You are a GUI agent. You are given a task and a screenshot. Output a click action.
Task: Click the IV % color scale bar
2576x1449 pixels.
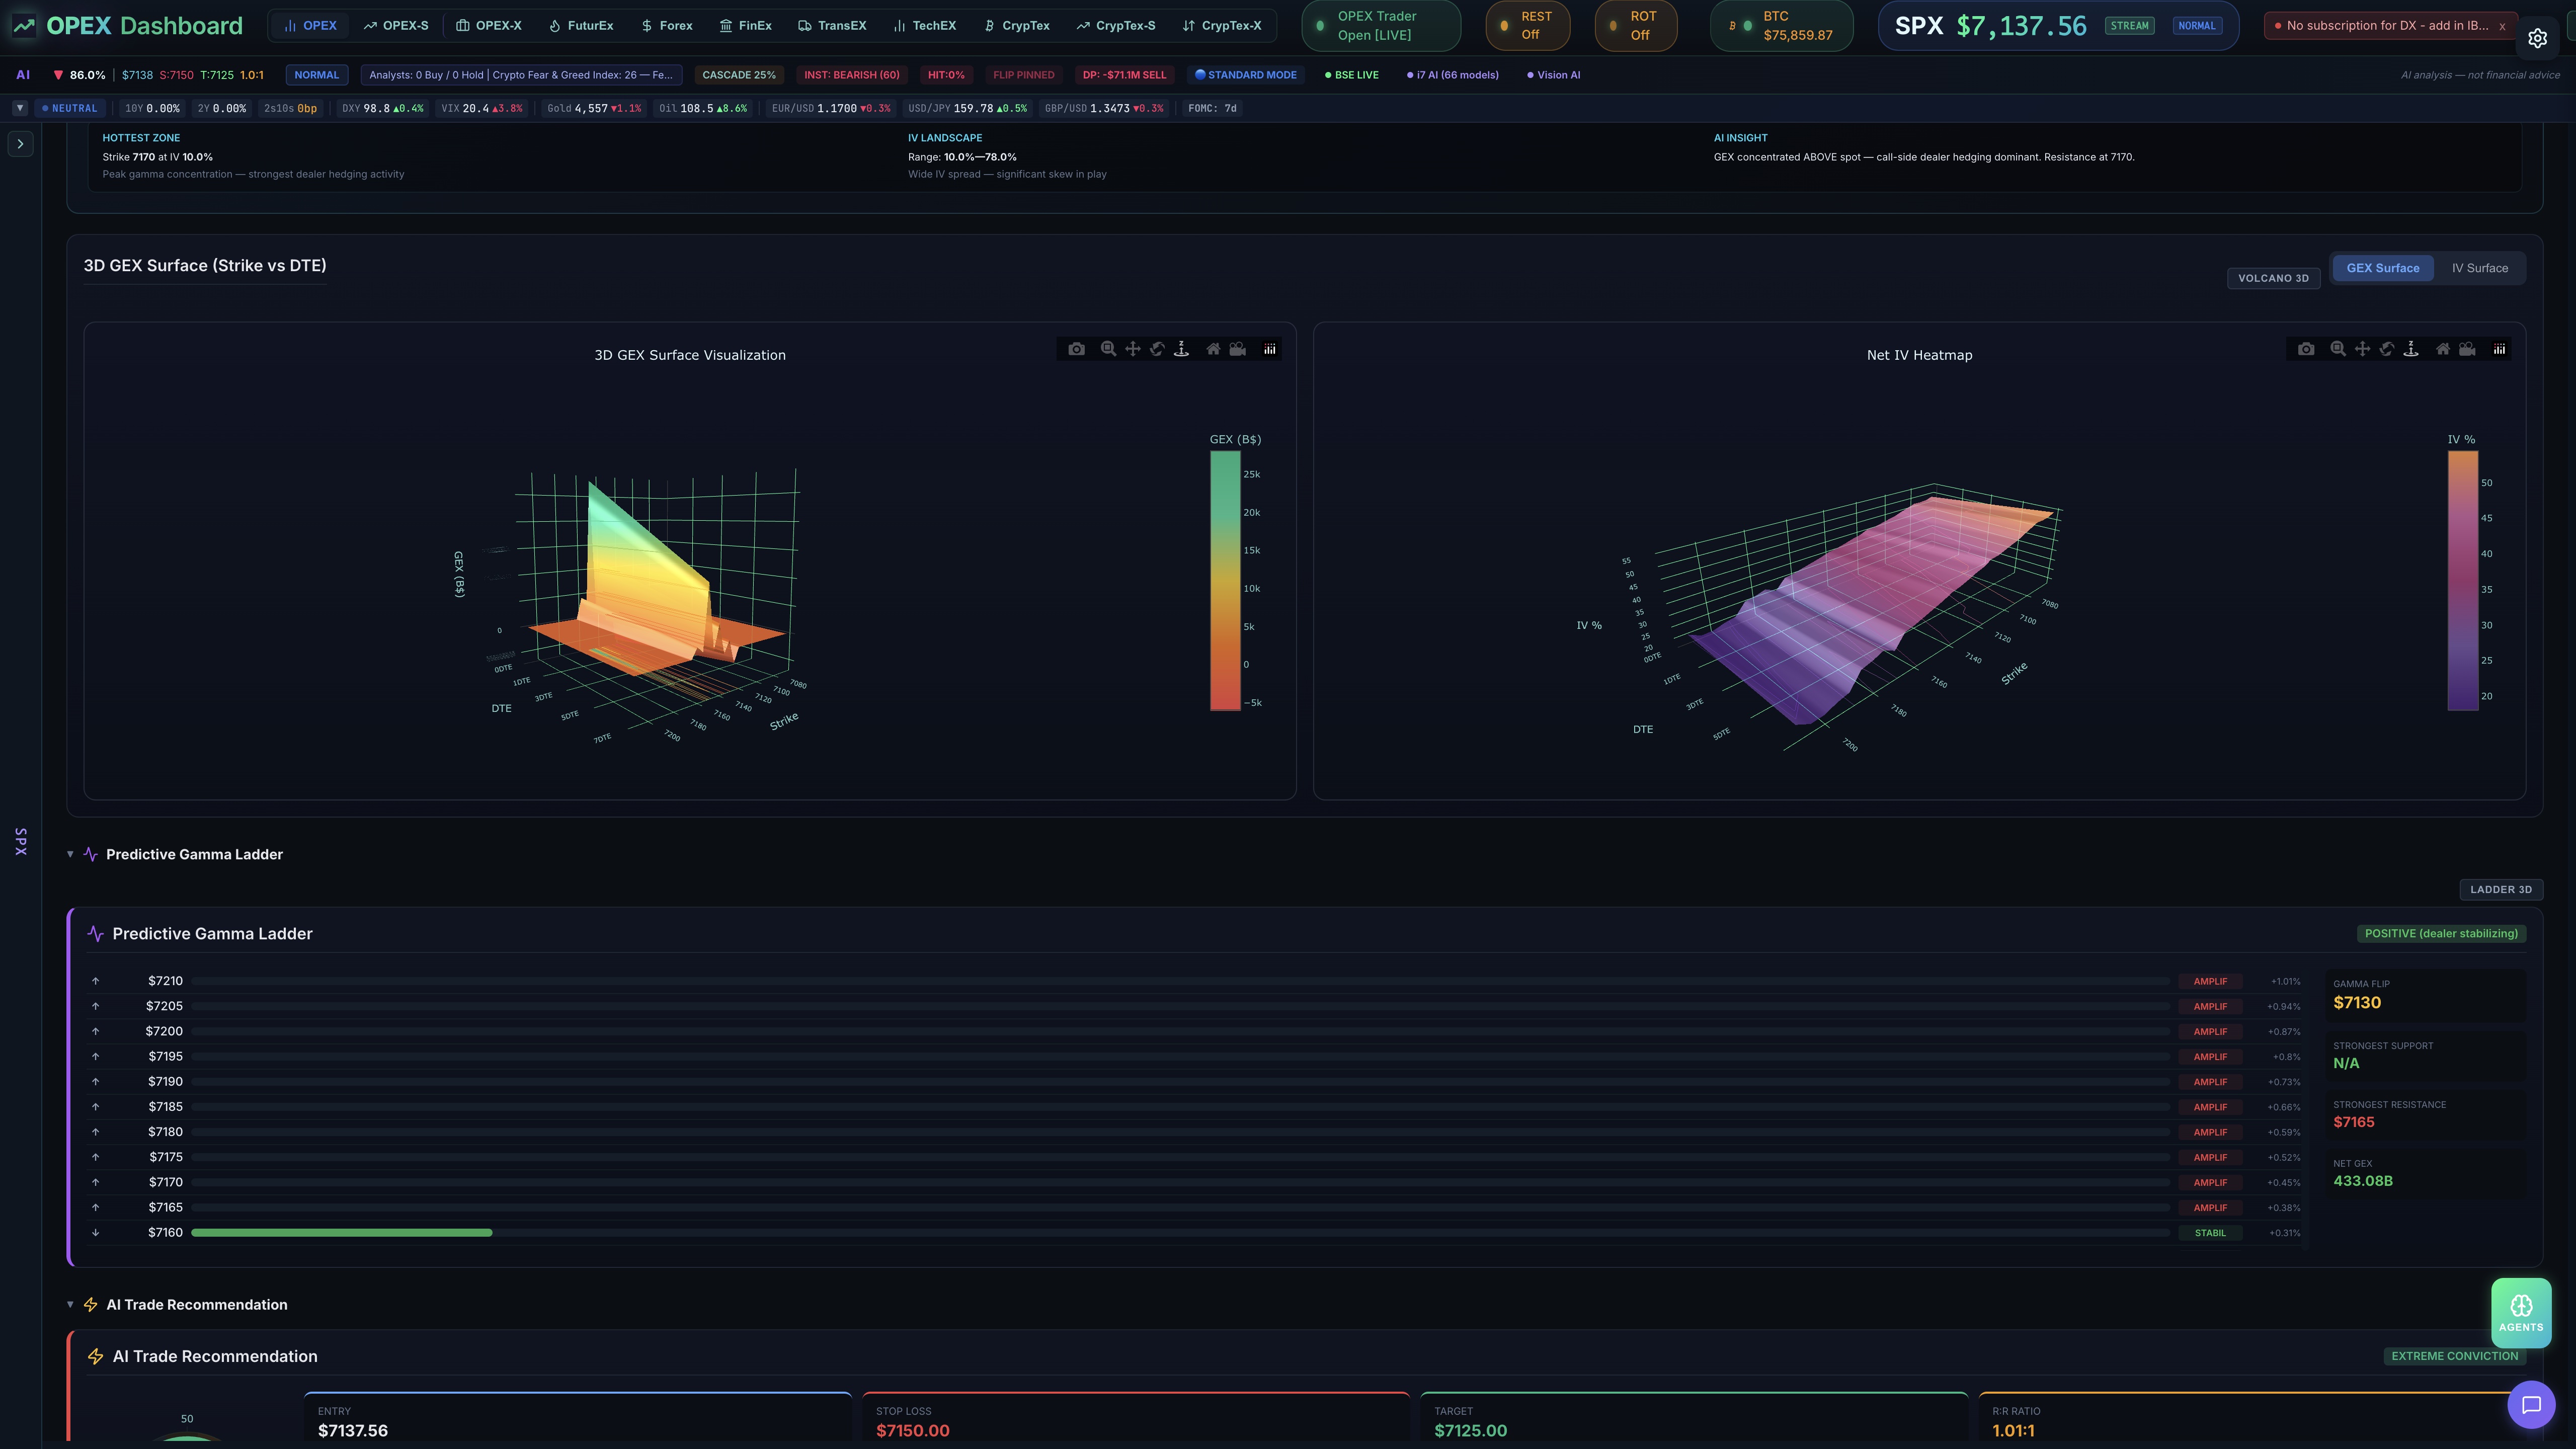[2463, 580]
